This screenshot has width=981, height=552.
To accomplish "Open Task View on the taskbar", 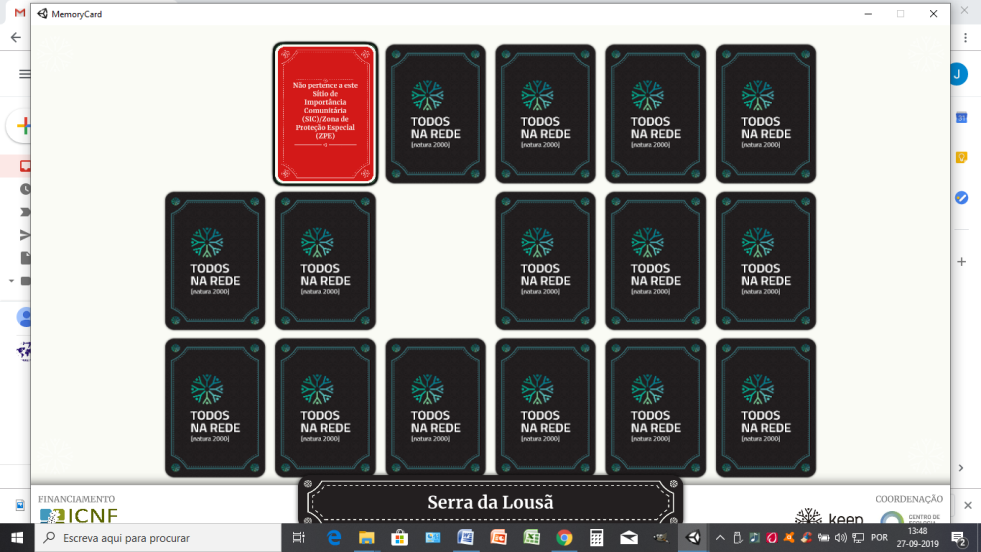I will (x=298, y=538).
